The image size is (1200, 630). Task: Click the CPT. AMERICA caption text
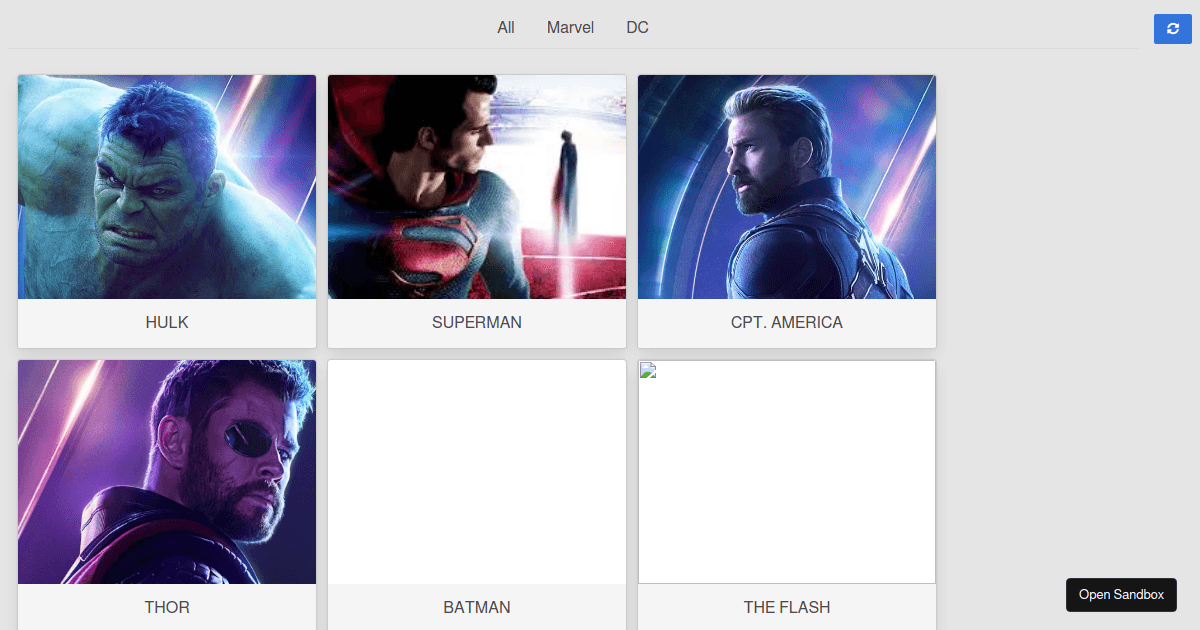tap(787, 323)
